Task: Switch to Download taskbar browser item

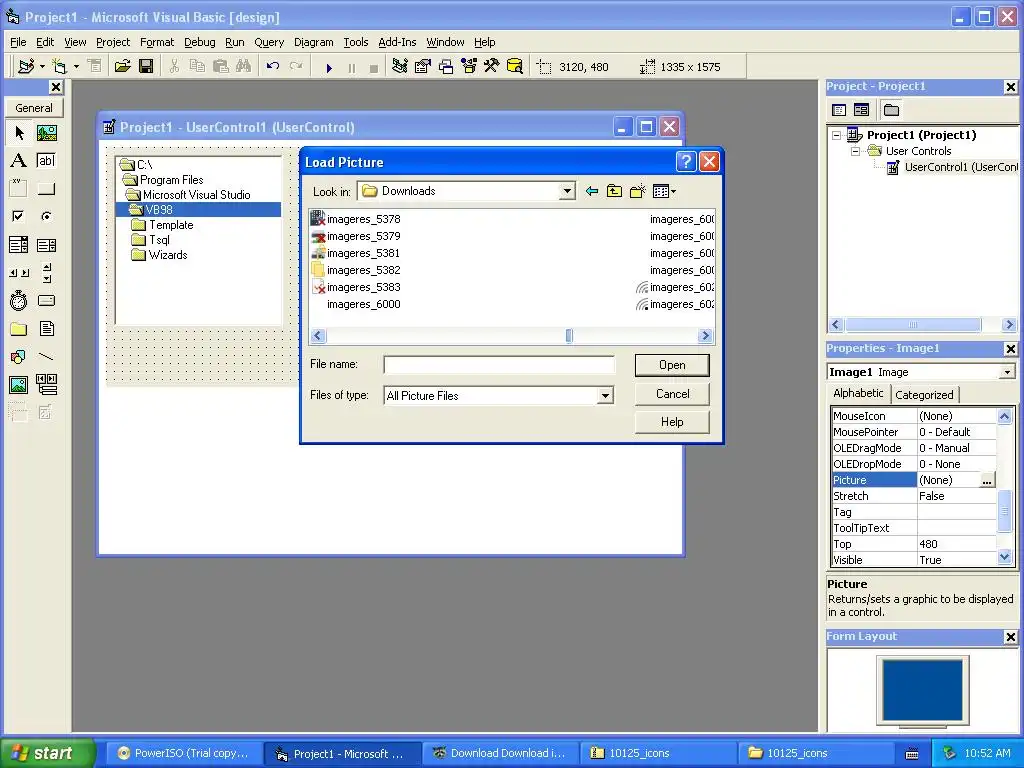Action: click(x=499, y=753)
